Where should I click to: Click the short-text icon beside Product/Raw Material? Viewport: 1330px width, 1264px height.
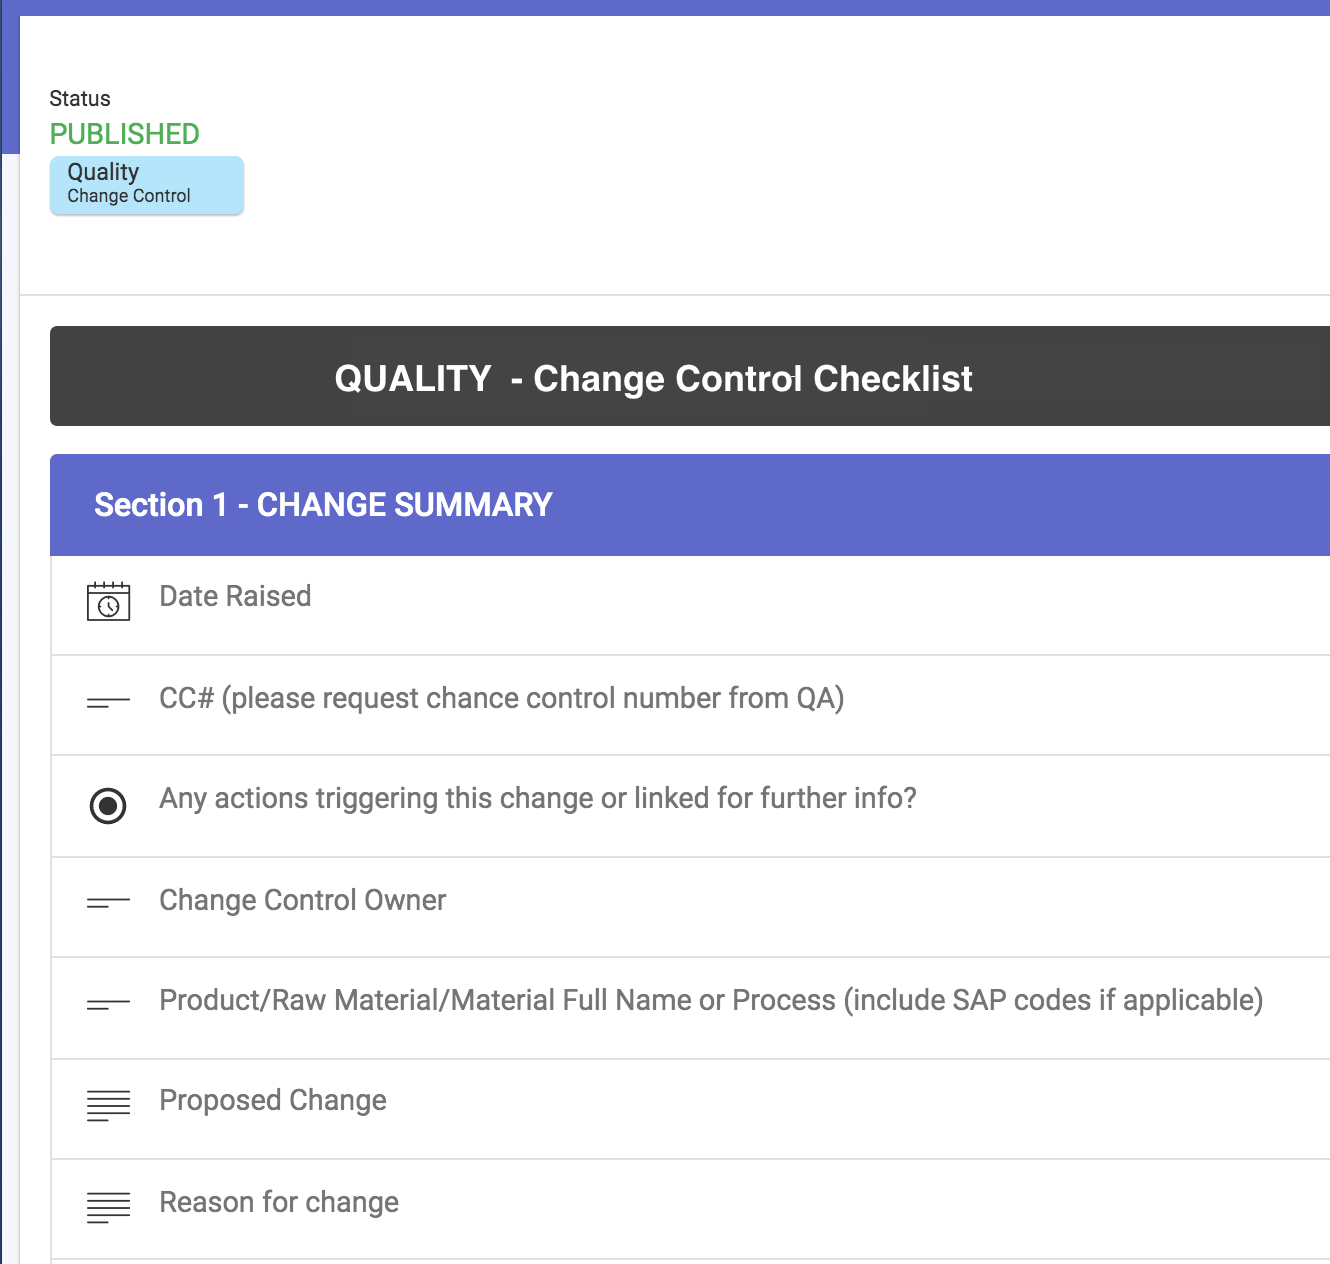pos(108,1004)
